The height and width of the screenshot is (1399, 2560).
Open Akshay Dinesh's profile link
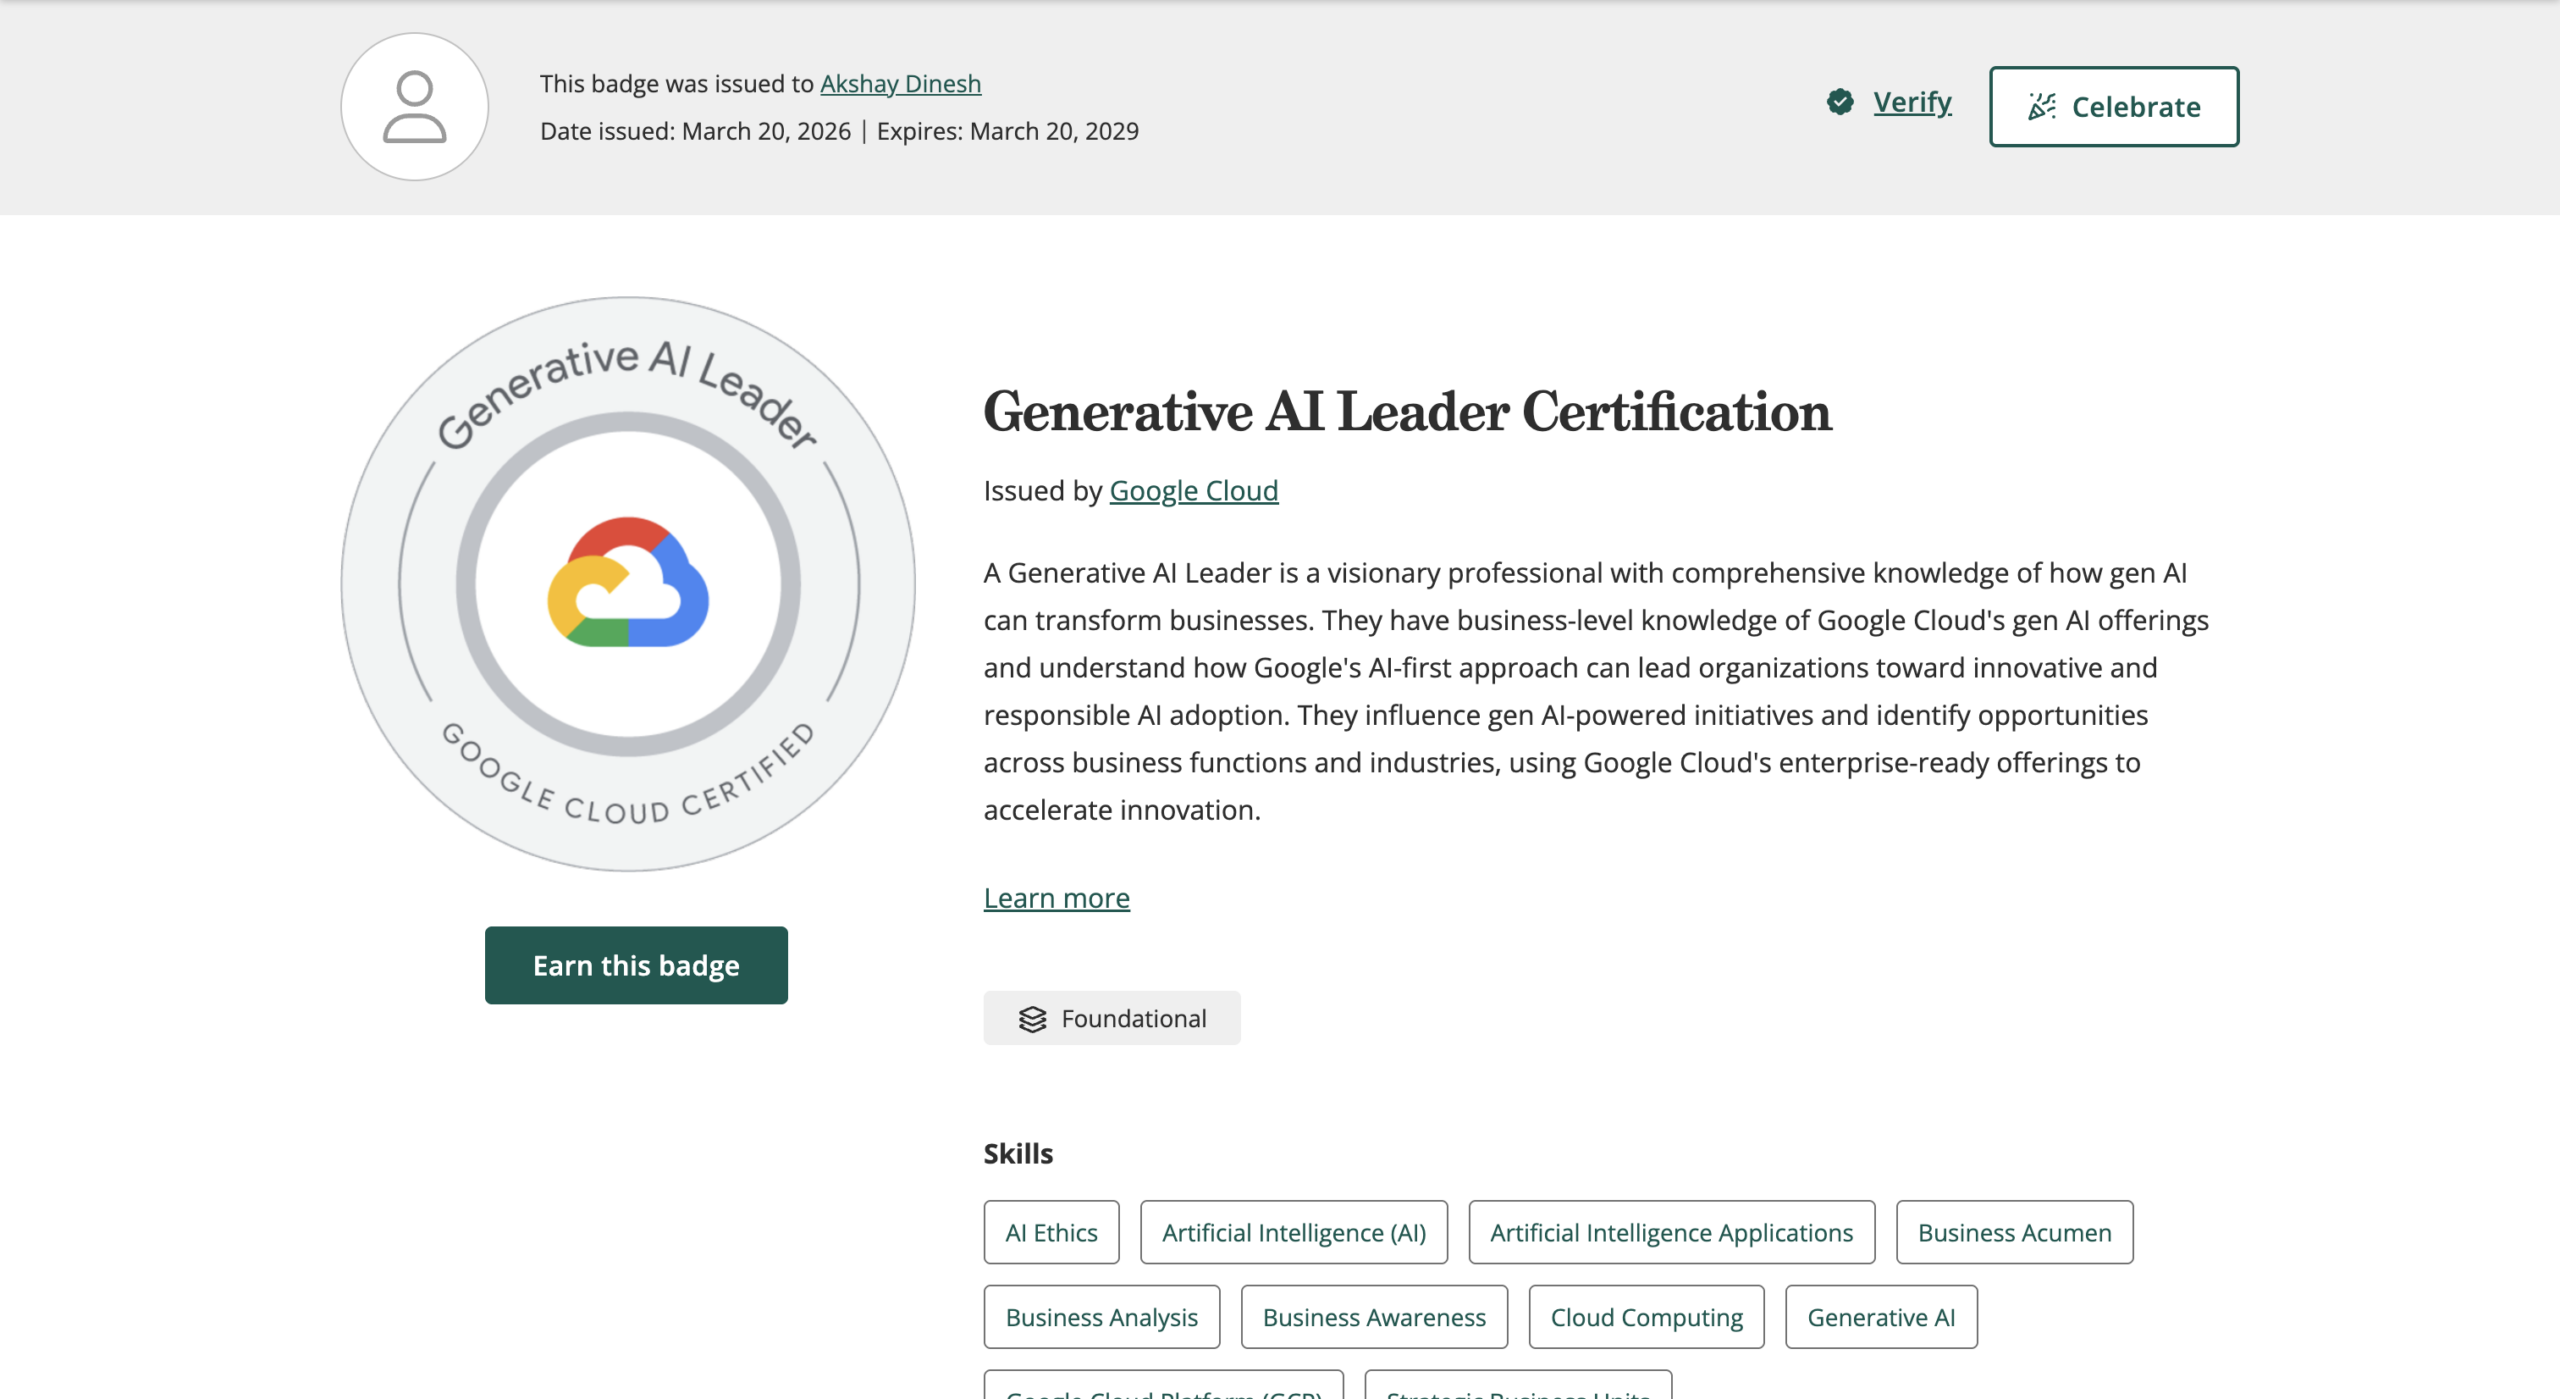coord(900,83)
